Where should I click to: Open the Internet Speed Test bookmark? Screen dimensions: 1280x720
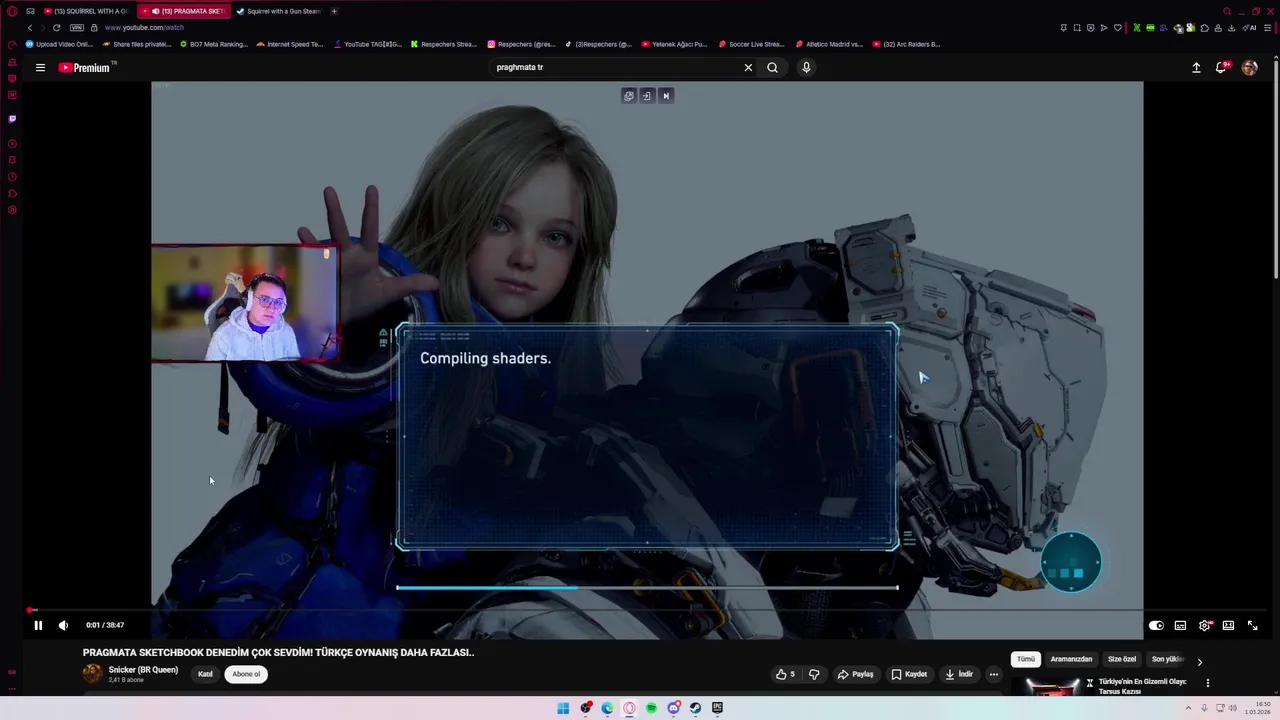tap(290, 44)
